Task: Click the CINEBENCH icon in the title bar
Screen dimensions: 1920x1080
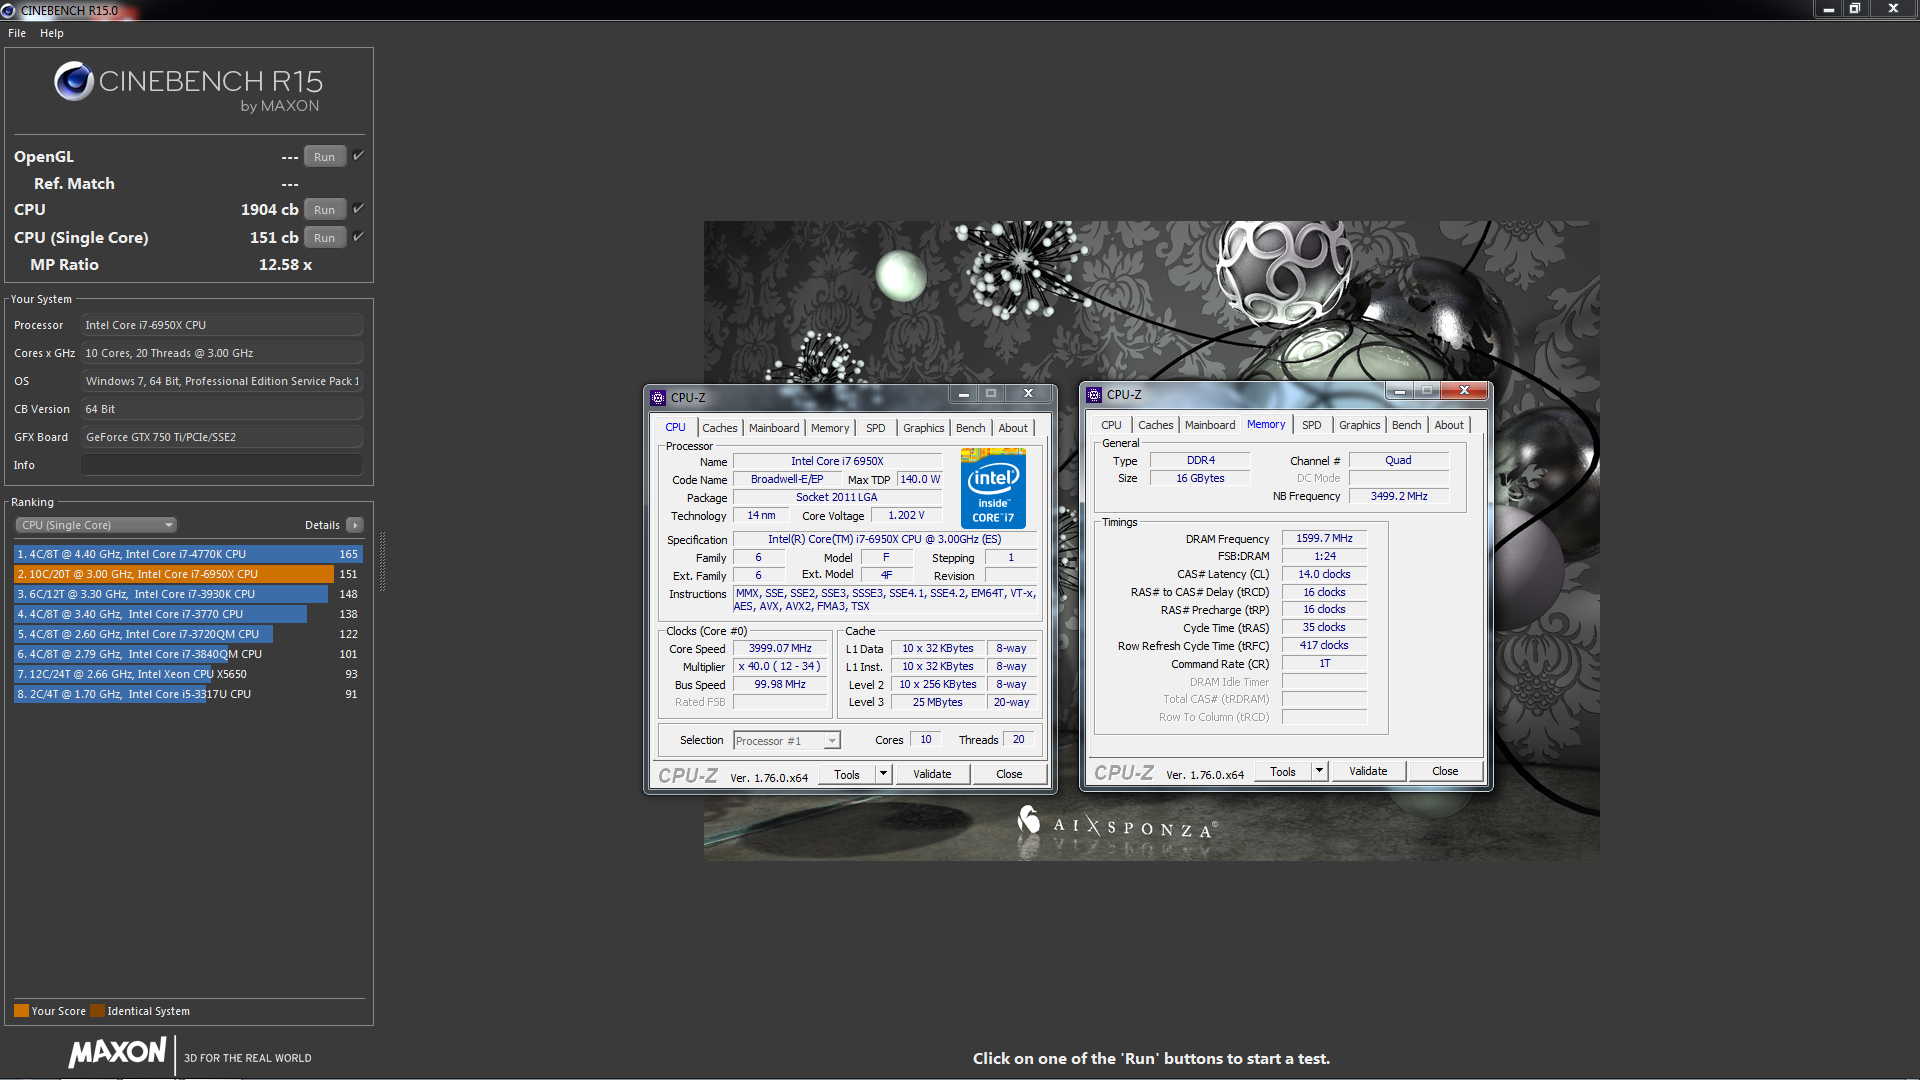Action: tap(10, 10)
